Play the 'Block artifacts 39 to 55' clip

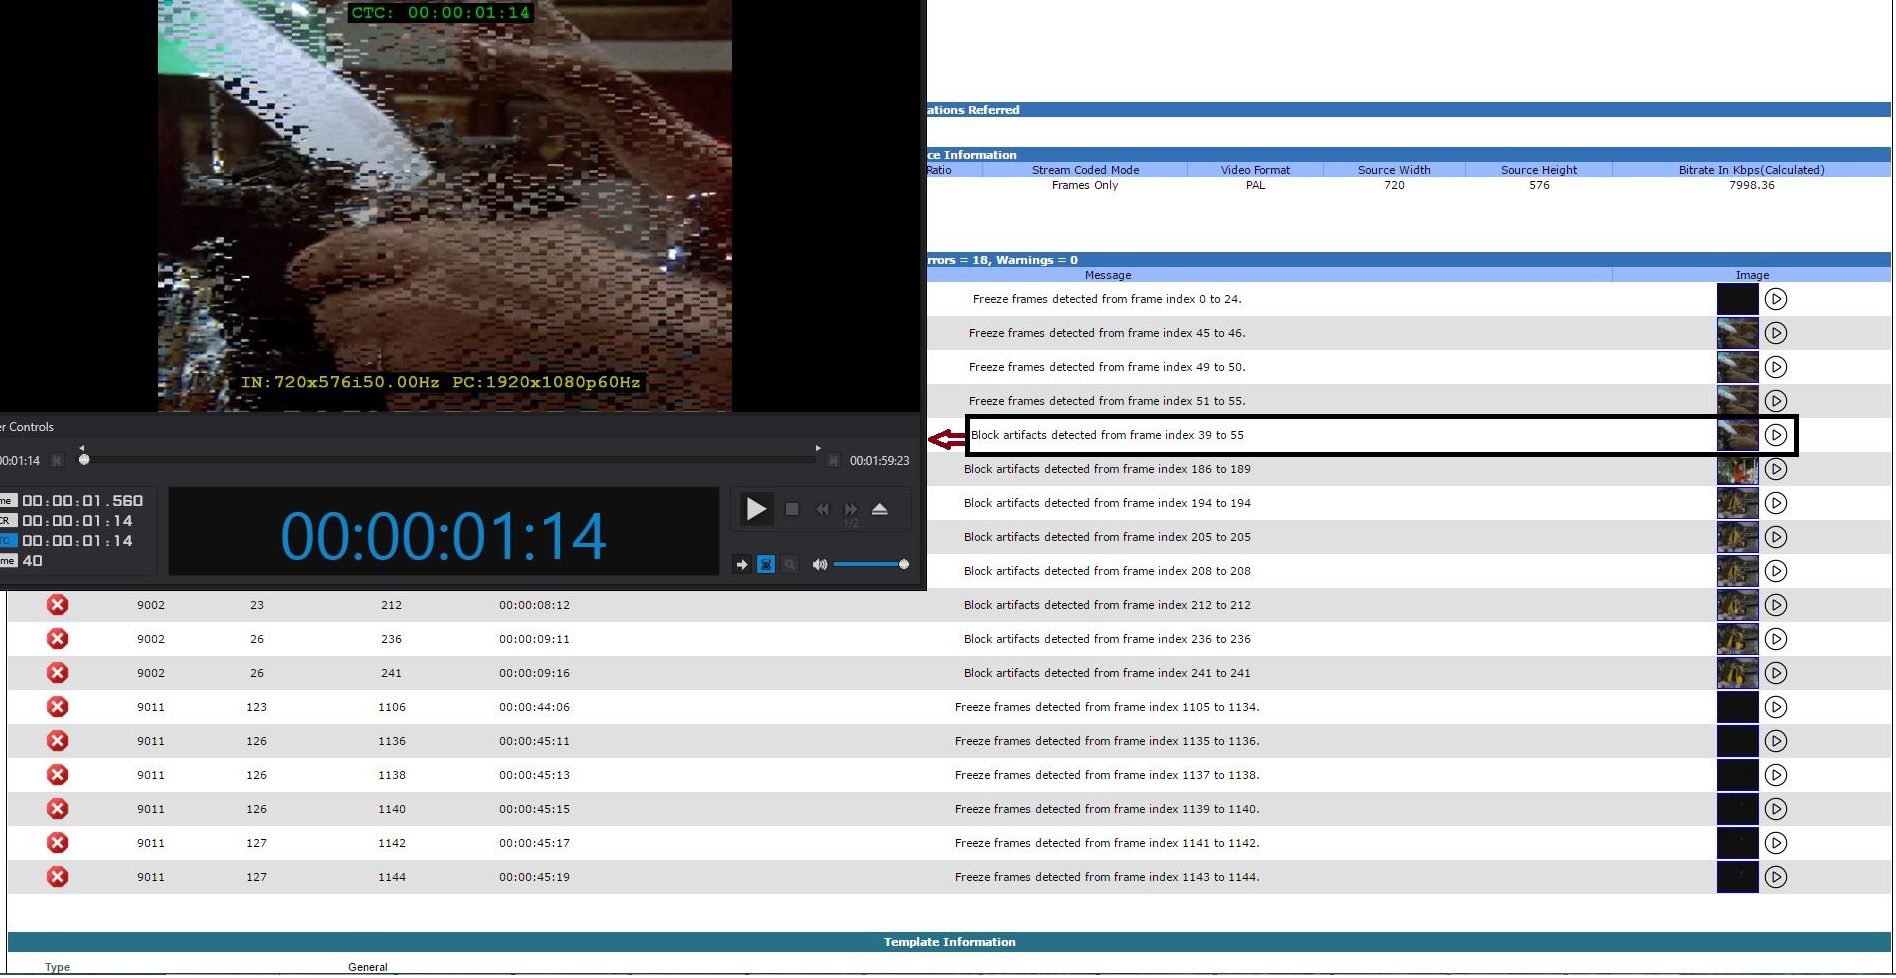[1776, 435]
